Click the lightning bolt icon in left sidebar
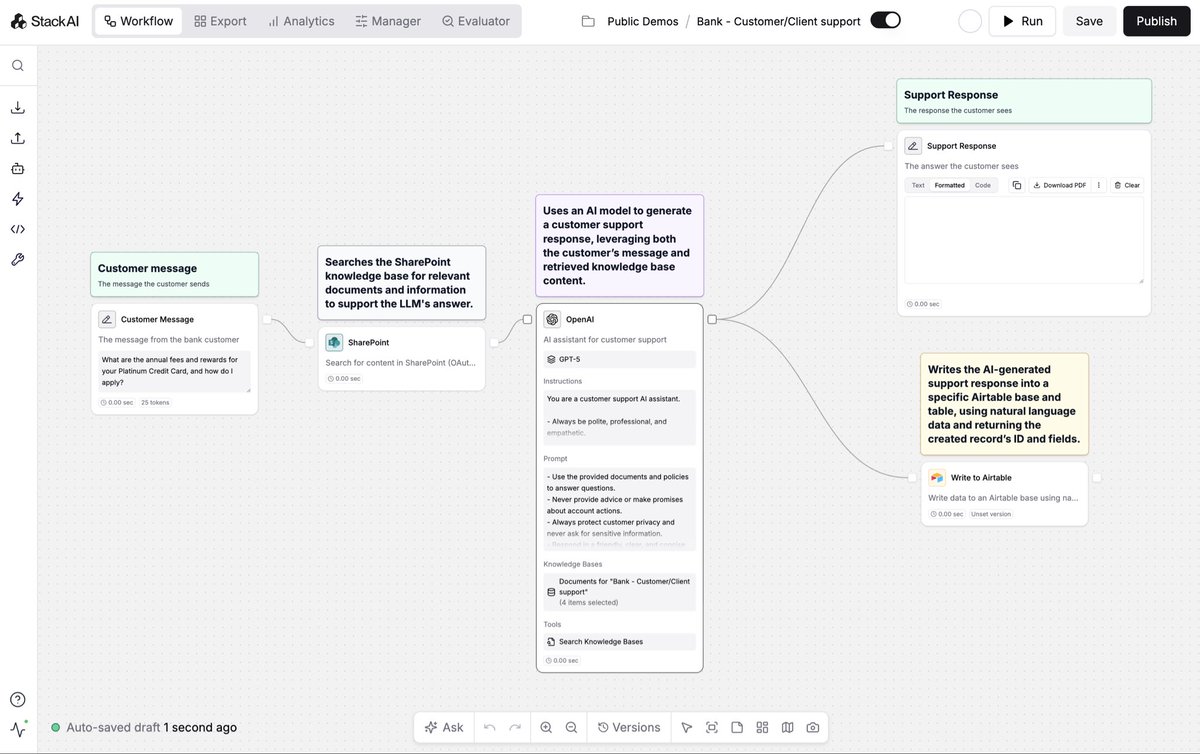The height and width of the screenshot is (754, 1200). [x=18, y=199]
